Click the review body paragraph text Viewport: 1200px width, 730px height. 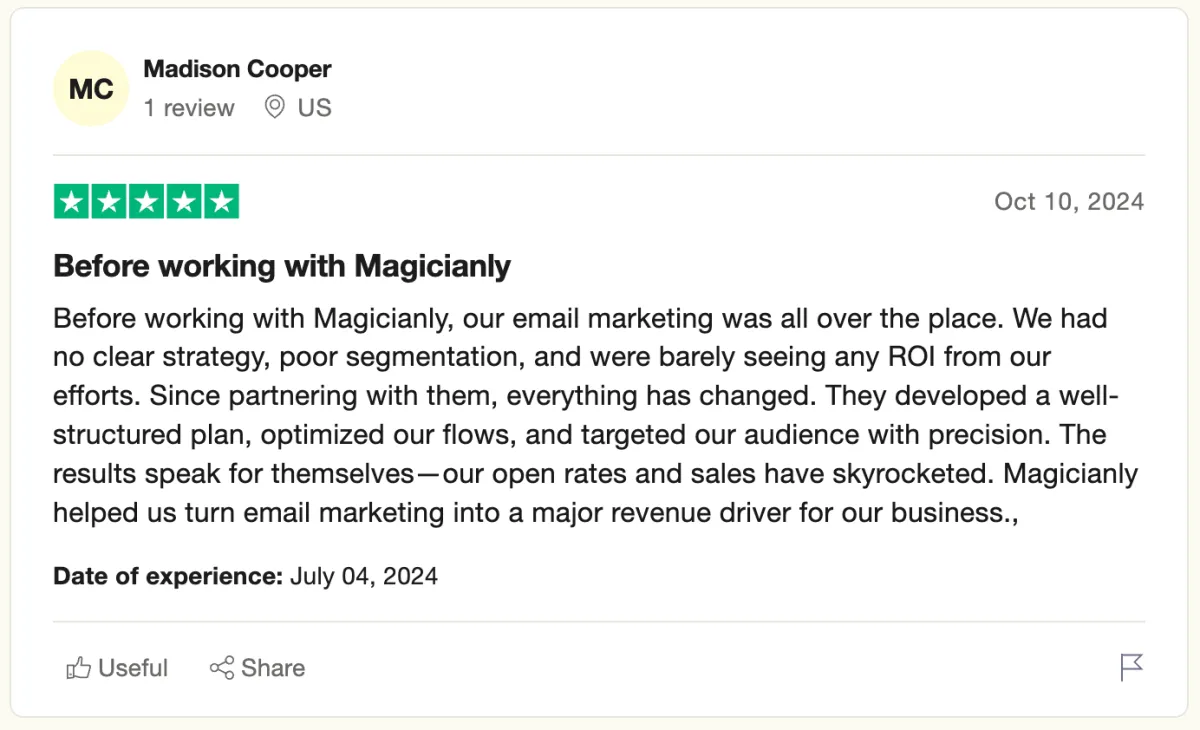[x=595, y=416]
